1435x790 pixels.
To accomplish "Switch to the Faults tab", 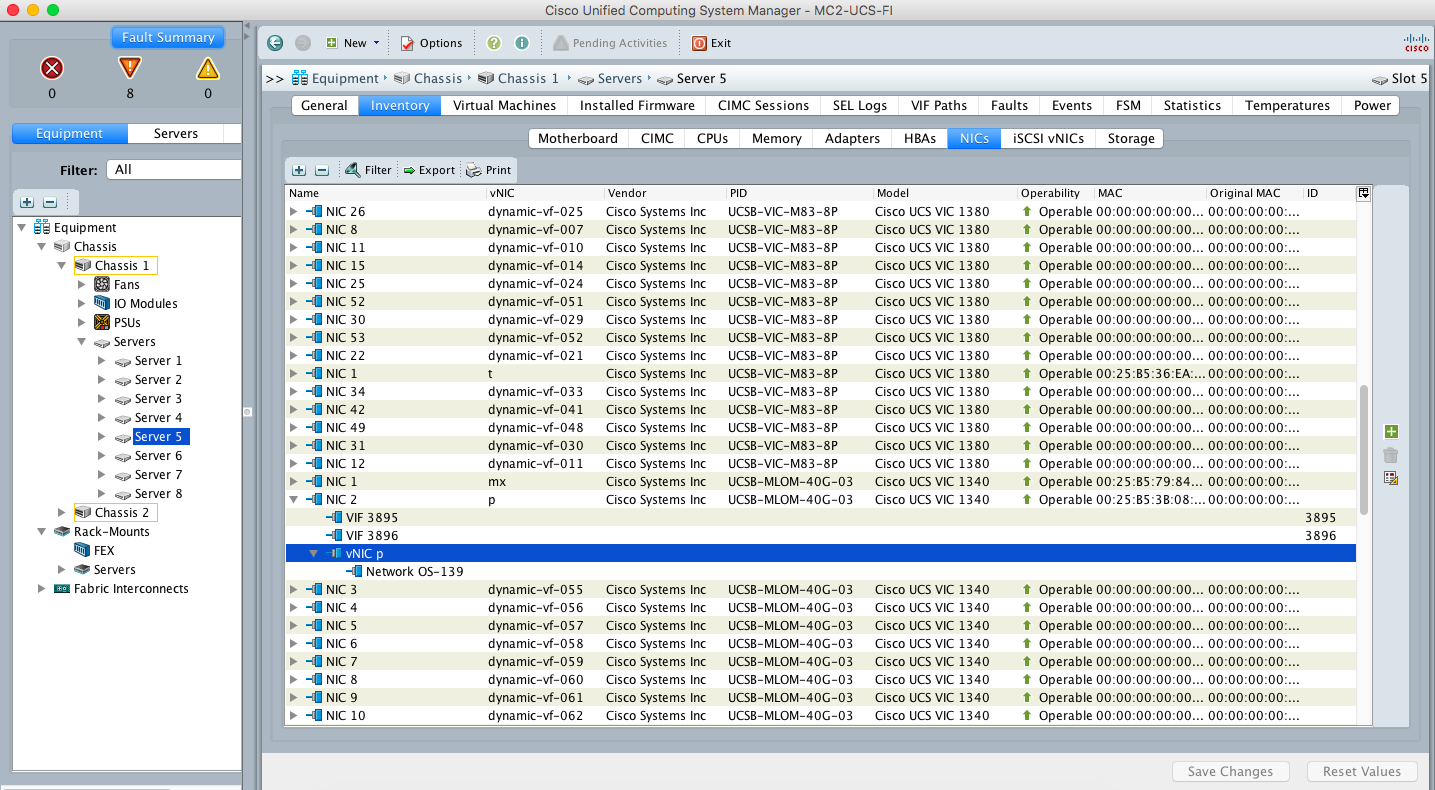I will tap(1009, 105).
